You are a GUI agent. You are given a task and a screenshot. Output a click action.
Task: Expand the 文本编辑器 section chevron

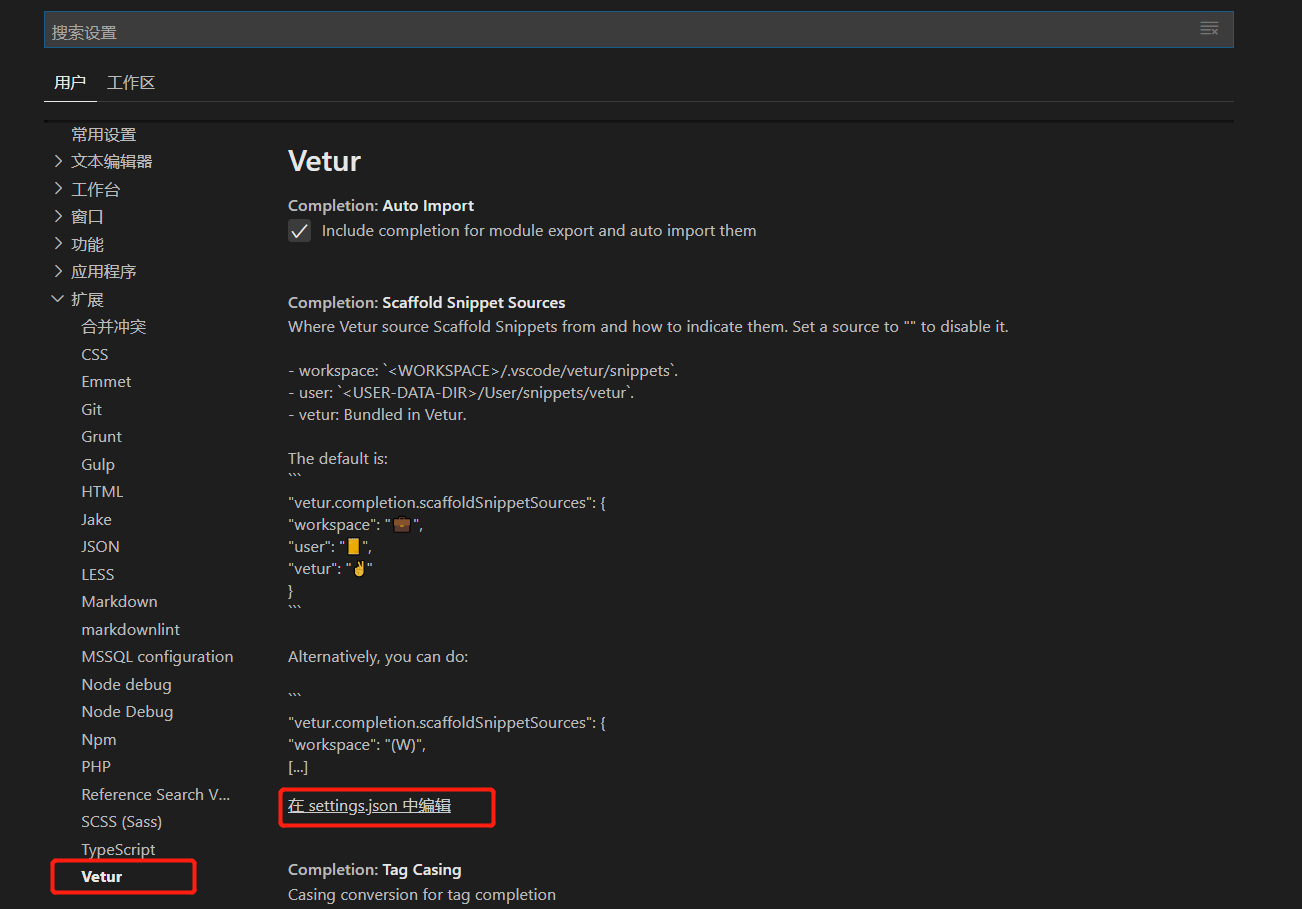[x=58, y=161]
